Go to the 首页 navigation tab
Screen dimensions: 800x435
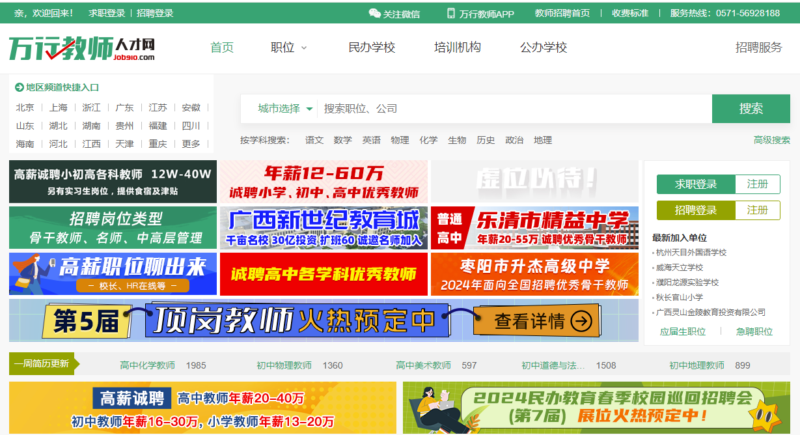coord(222,47)
